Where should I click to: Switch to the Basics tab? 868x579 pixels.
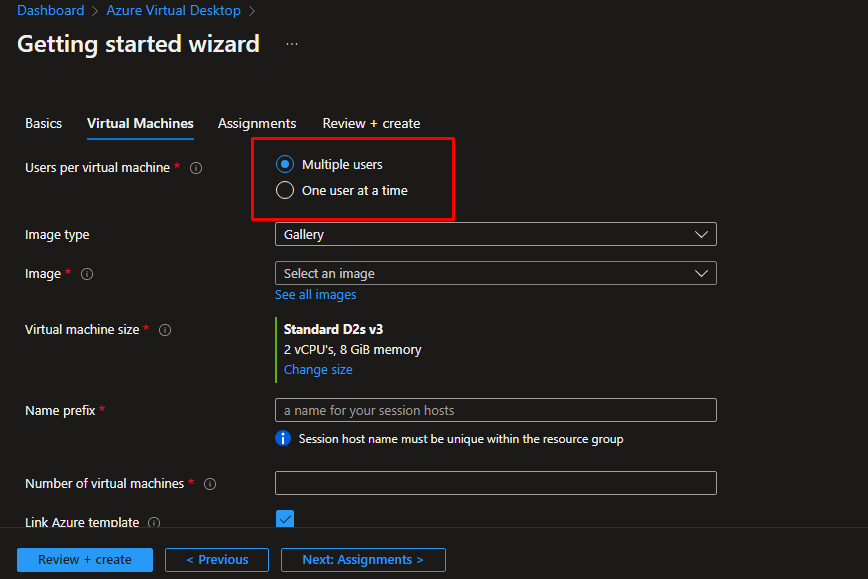tap(43, 123)
